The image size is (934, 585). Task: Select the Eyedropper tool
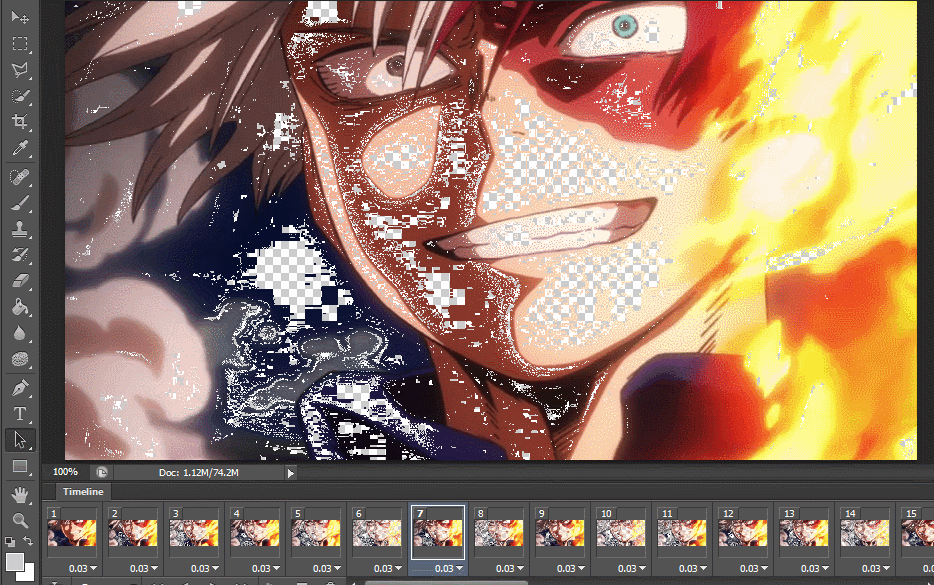click(x=20, y=148)
